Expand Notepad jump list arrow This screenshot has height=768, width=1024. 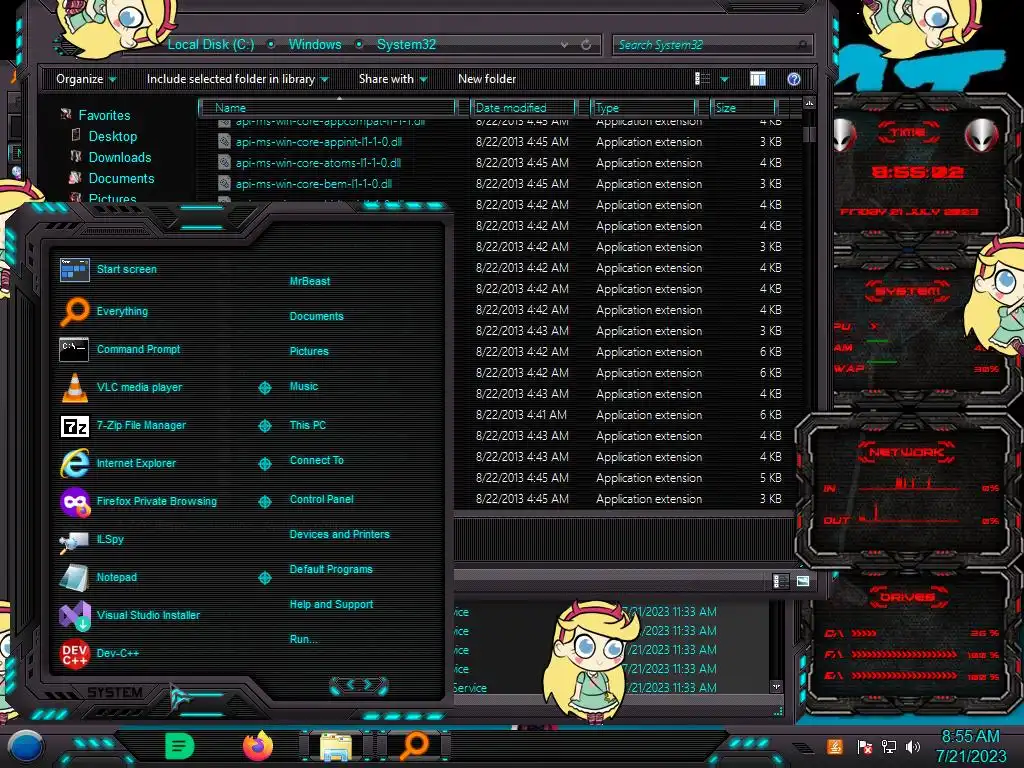tap(264, 578)
